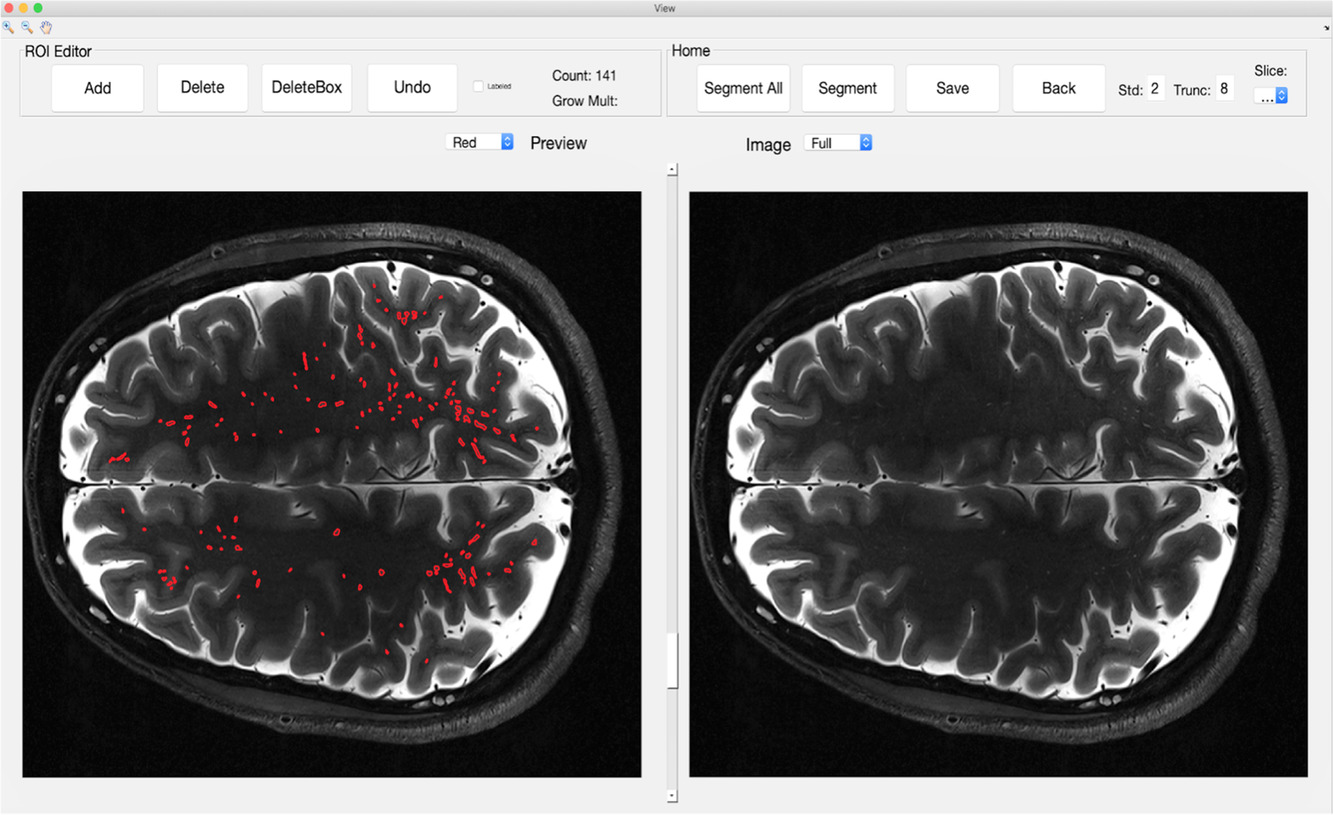Edit the Std value field

point(1154,89)
